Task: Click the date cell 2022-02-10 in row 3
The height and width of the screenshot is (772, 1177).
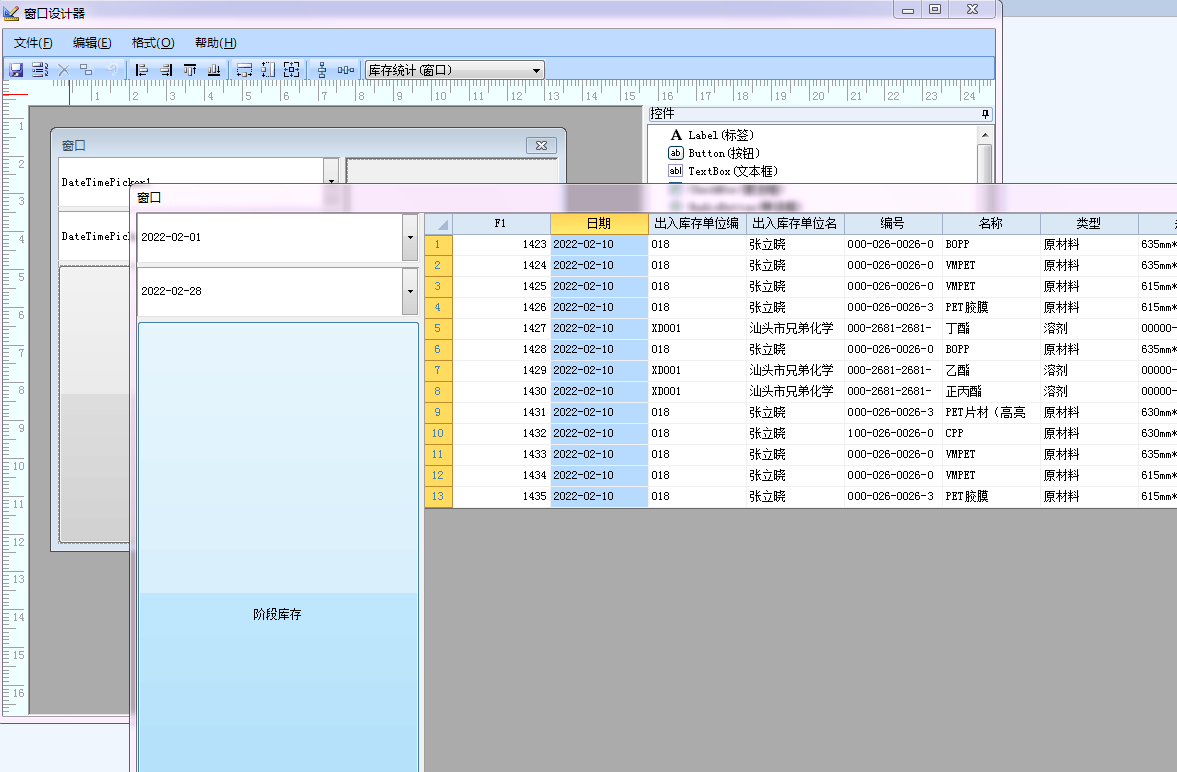Action: click(x=599, y=287)
